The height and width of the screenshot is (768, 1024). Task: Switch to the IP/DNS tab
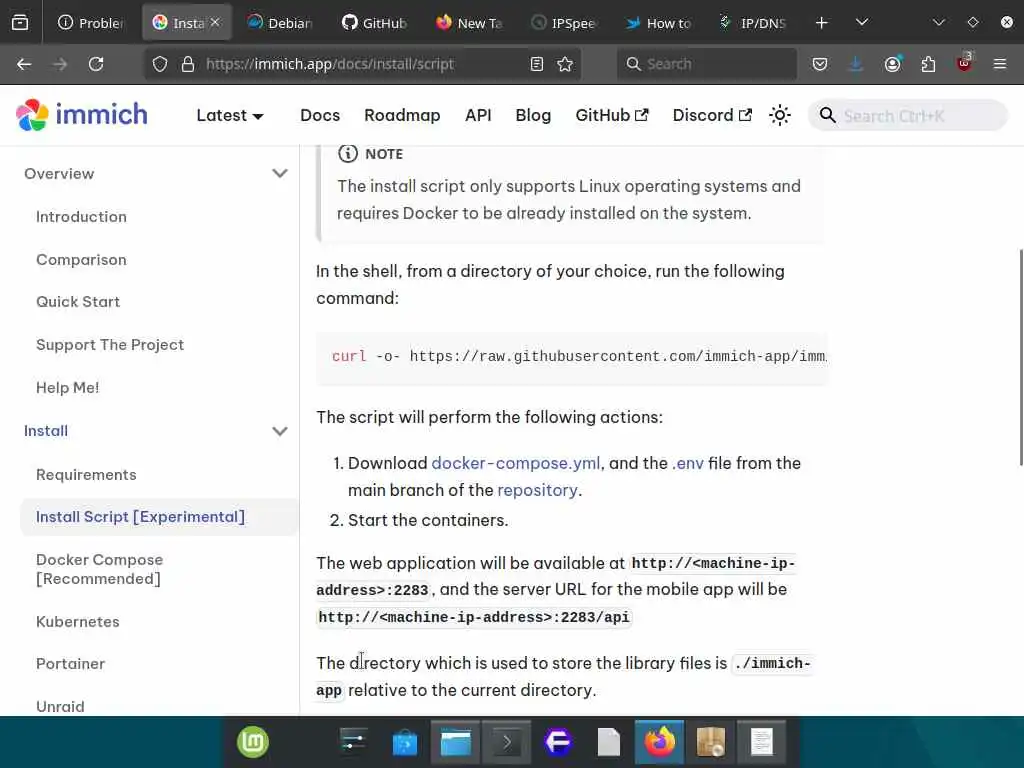(752, 23)
